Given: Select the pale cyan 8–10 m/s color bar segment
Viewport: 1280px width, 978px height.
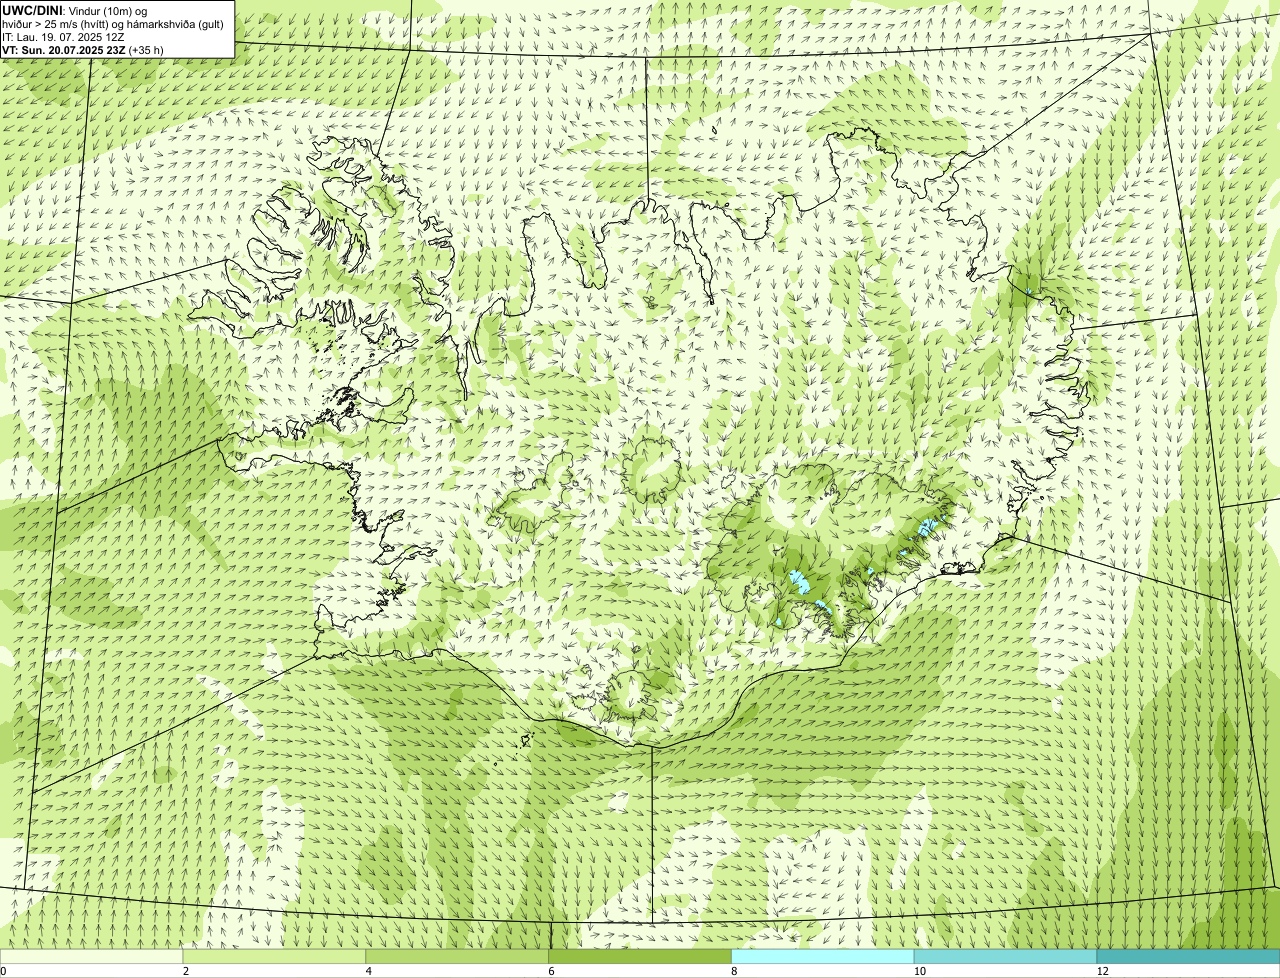Looking at the screenshot, I should coord(823,957).
